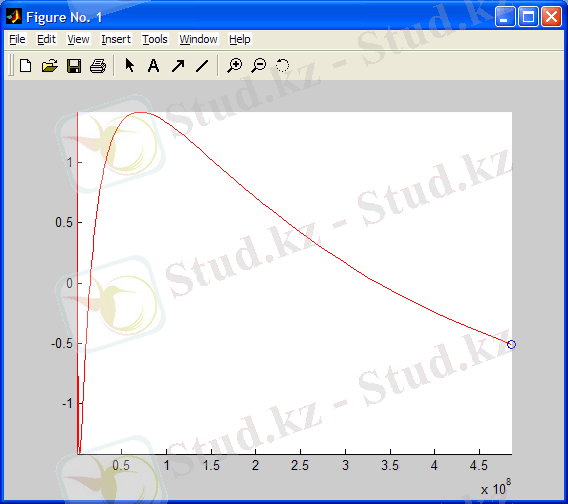The image size is (568, 504).
Task: Open the Window menu
Action: [x=199, y=39]
